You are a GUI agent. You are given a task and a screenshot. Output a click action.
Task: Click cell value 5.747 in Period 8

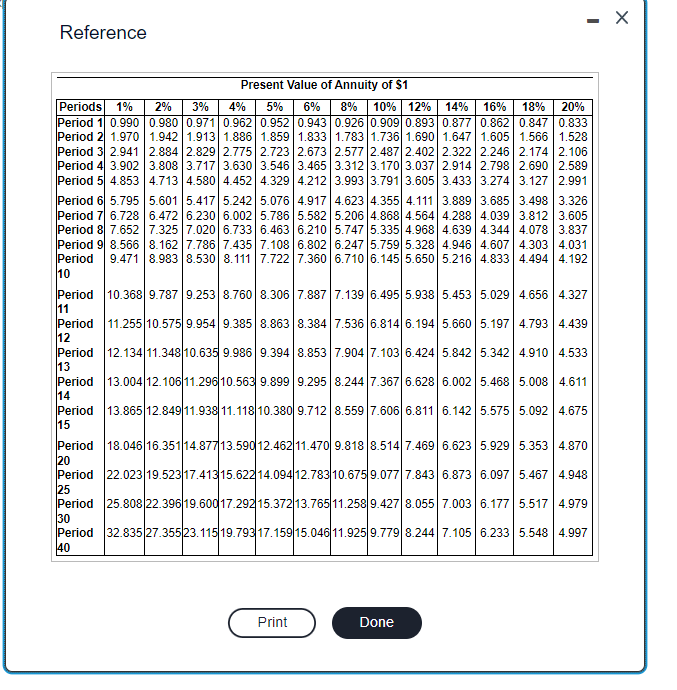pyautogui.click(x=349, y=230)
